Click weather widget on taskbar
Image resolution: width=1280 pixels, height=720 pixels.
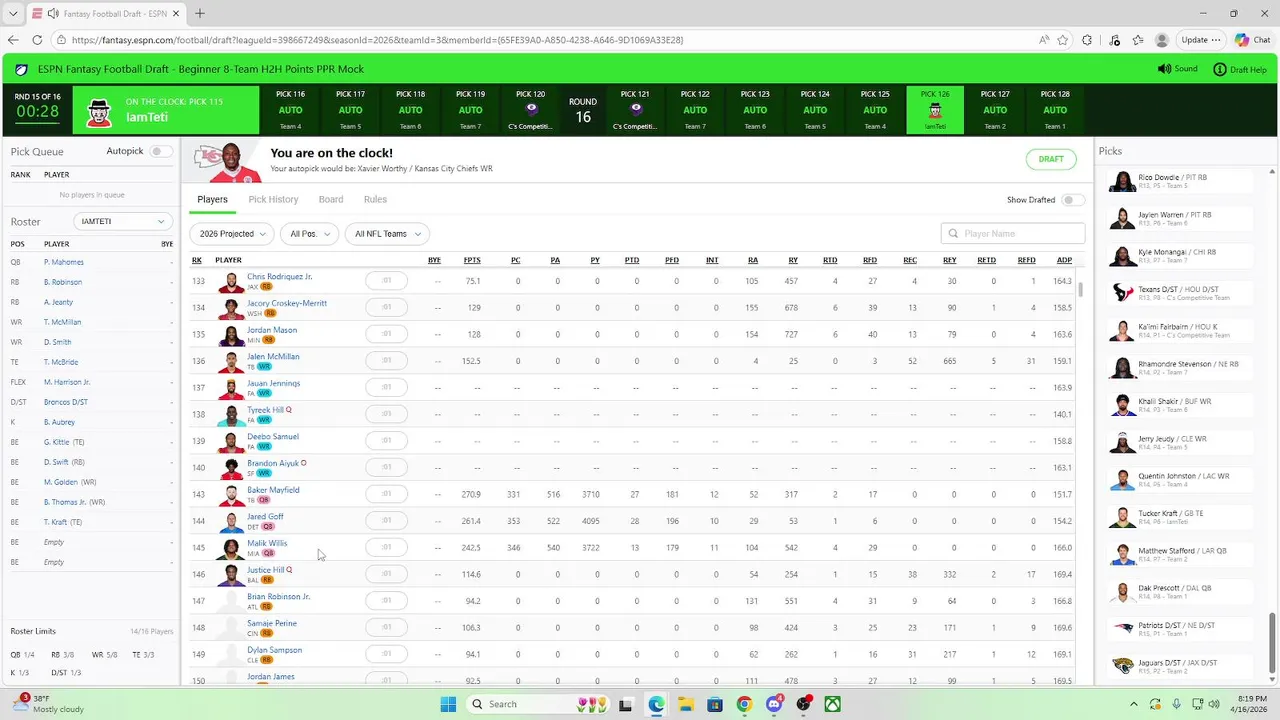50,704
